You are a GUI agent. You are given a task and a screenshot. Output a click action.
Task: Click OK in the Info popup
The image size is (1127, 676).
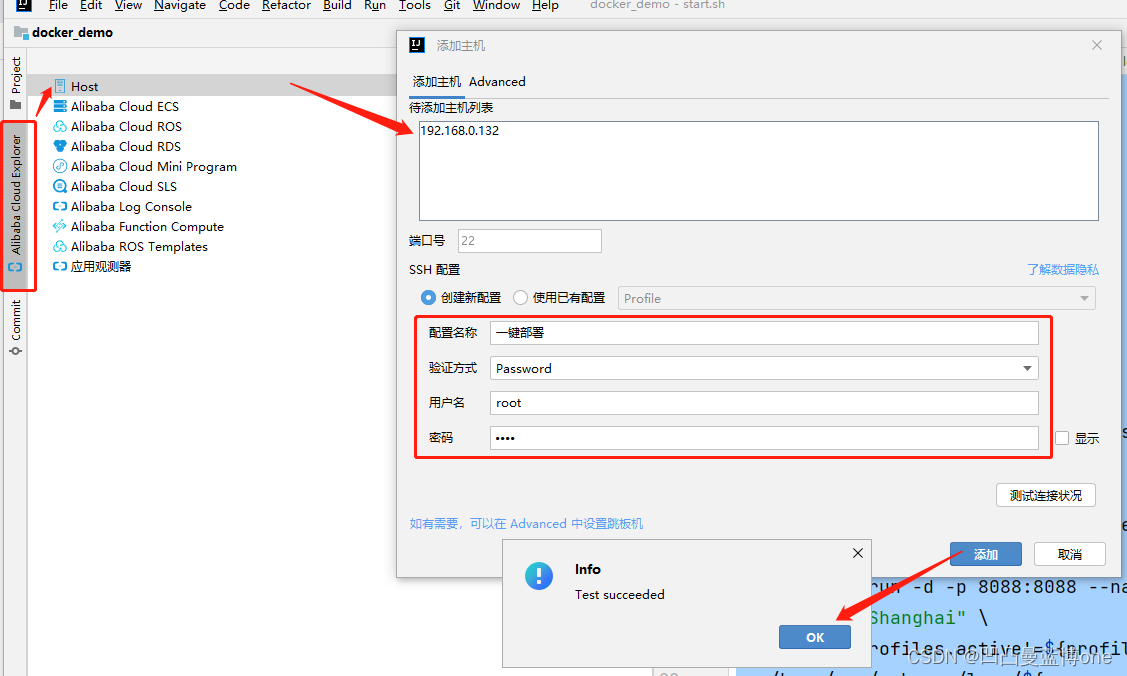[x=815, y=637]
